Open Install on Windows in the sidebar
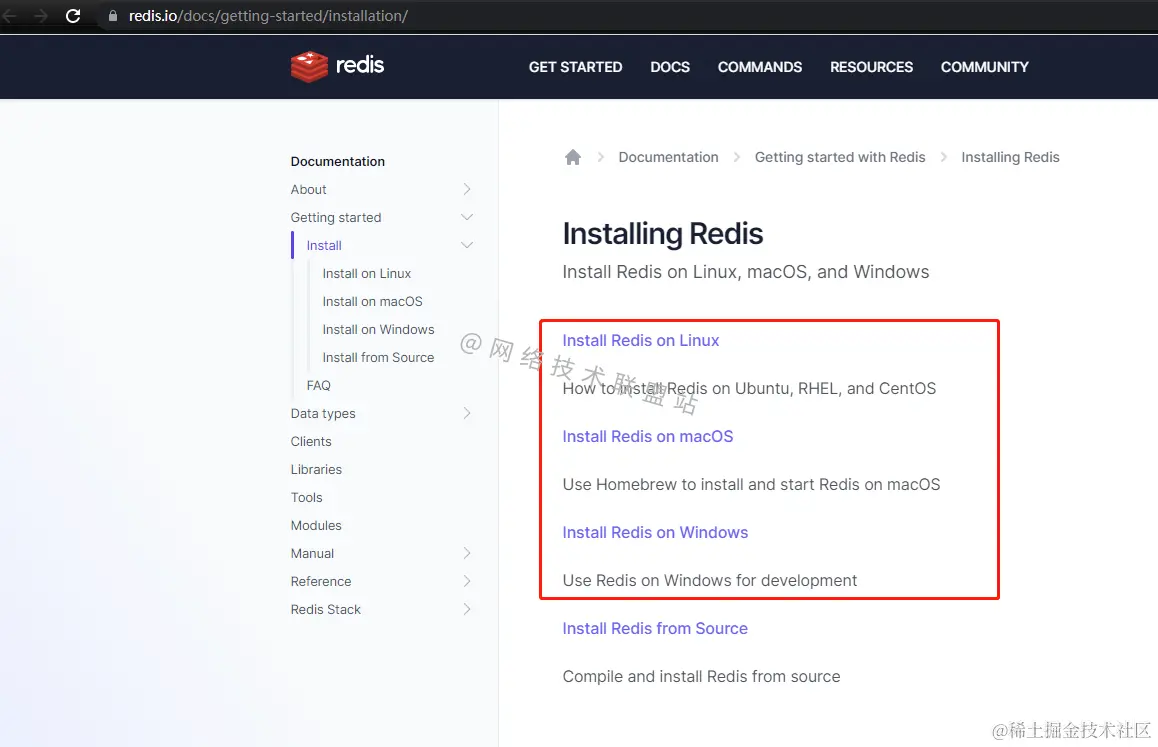This screenshot has width=1158, height=747. (x=378, y=330)
